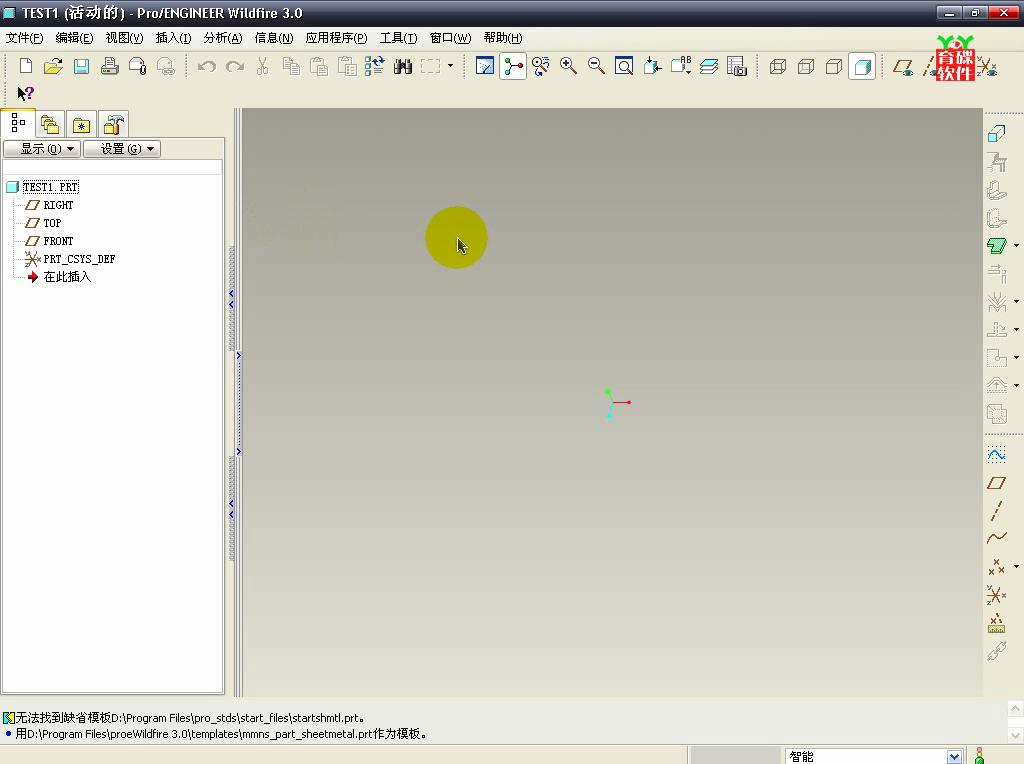The image size is (1024, 764).
Task: Create a datum plane from right toolbar
Action: pos(997,483)
